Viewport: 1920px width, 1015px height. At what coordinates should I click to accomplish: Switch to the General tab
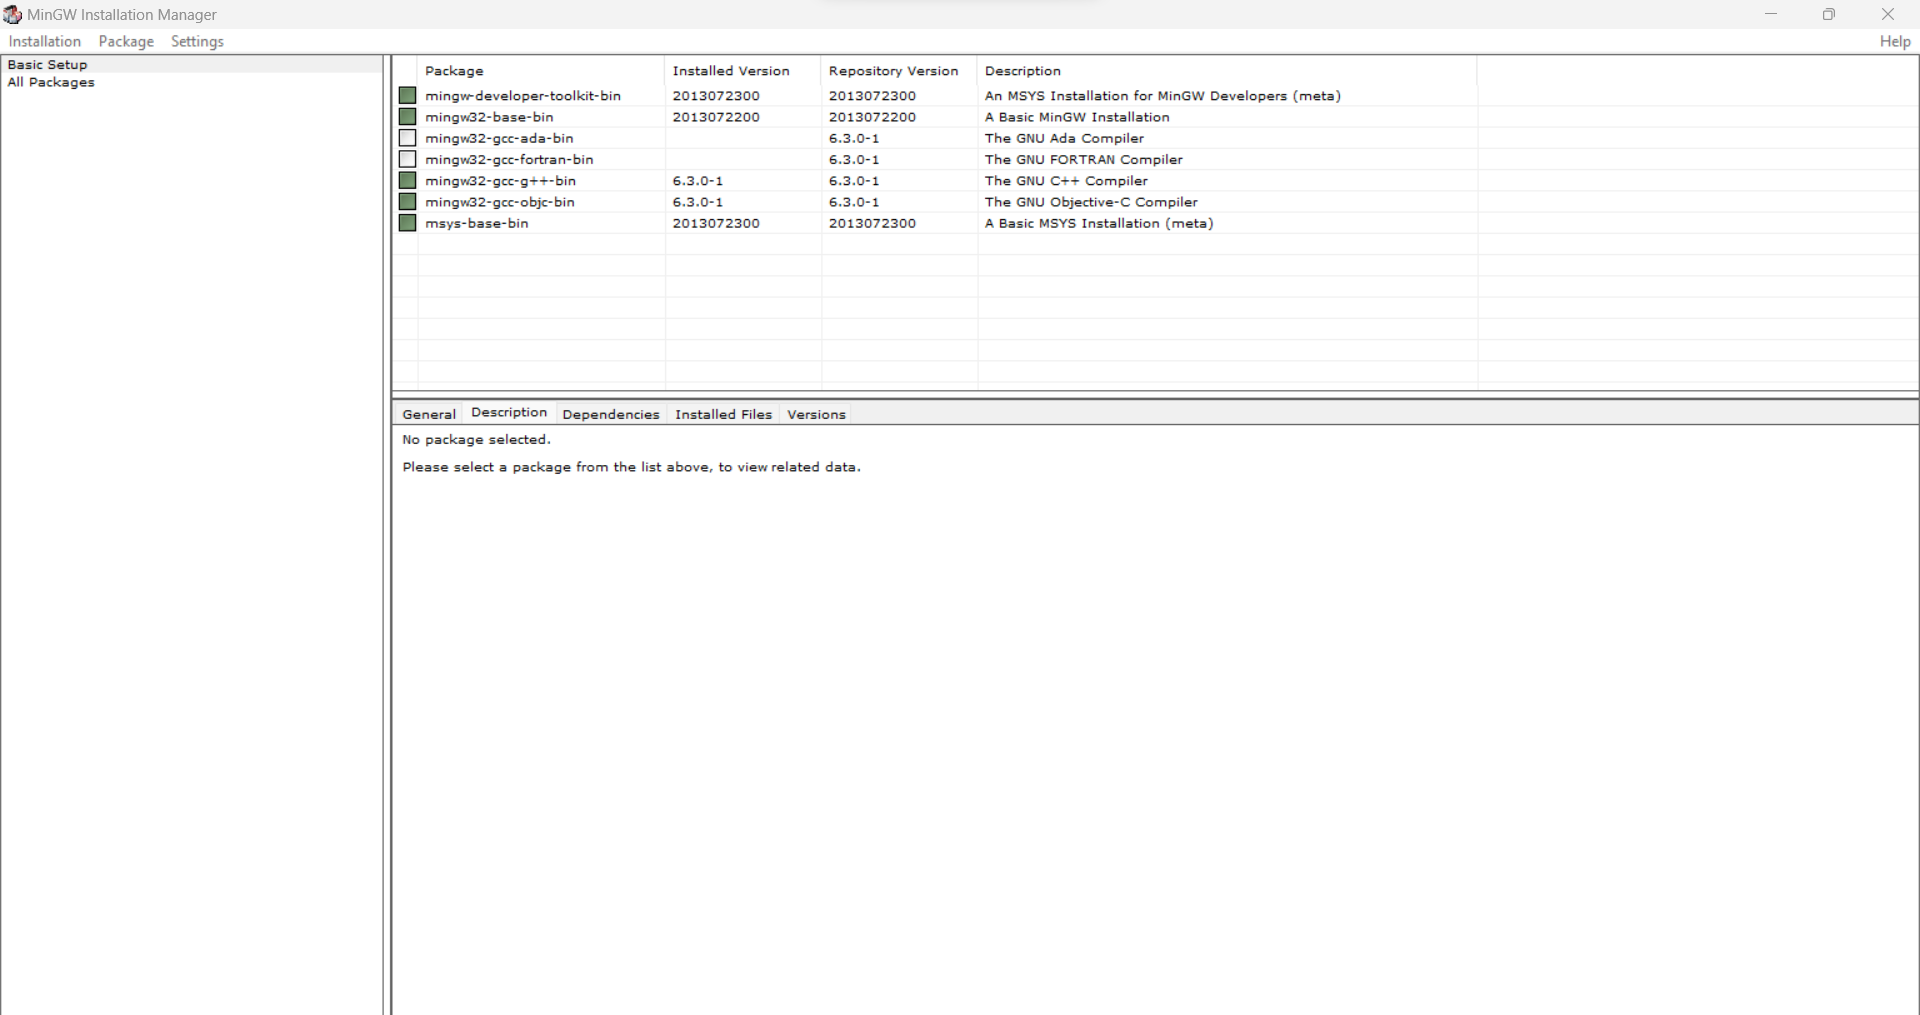pyautogui.click(x=429, y=414)
